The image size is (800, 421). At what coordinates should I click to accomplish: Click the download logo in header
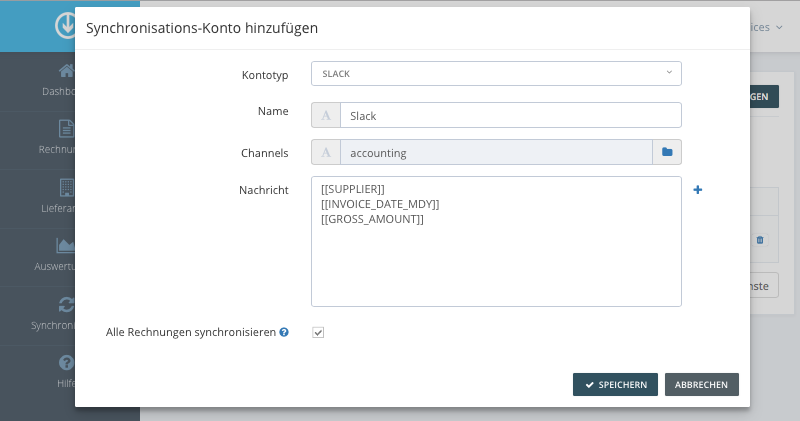[x=65, y=26]
